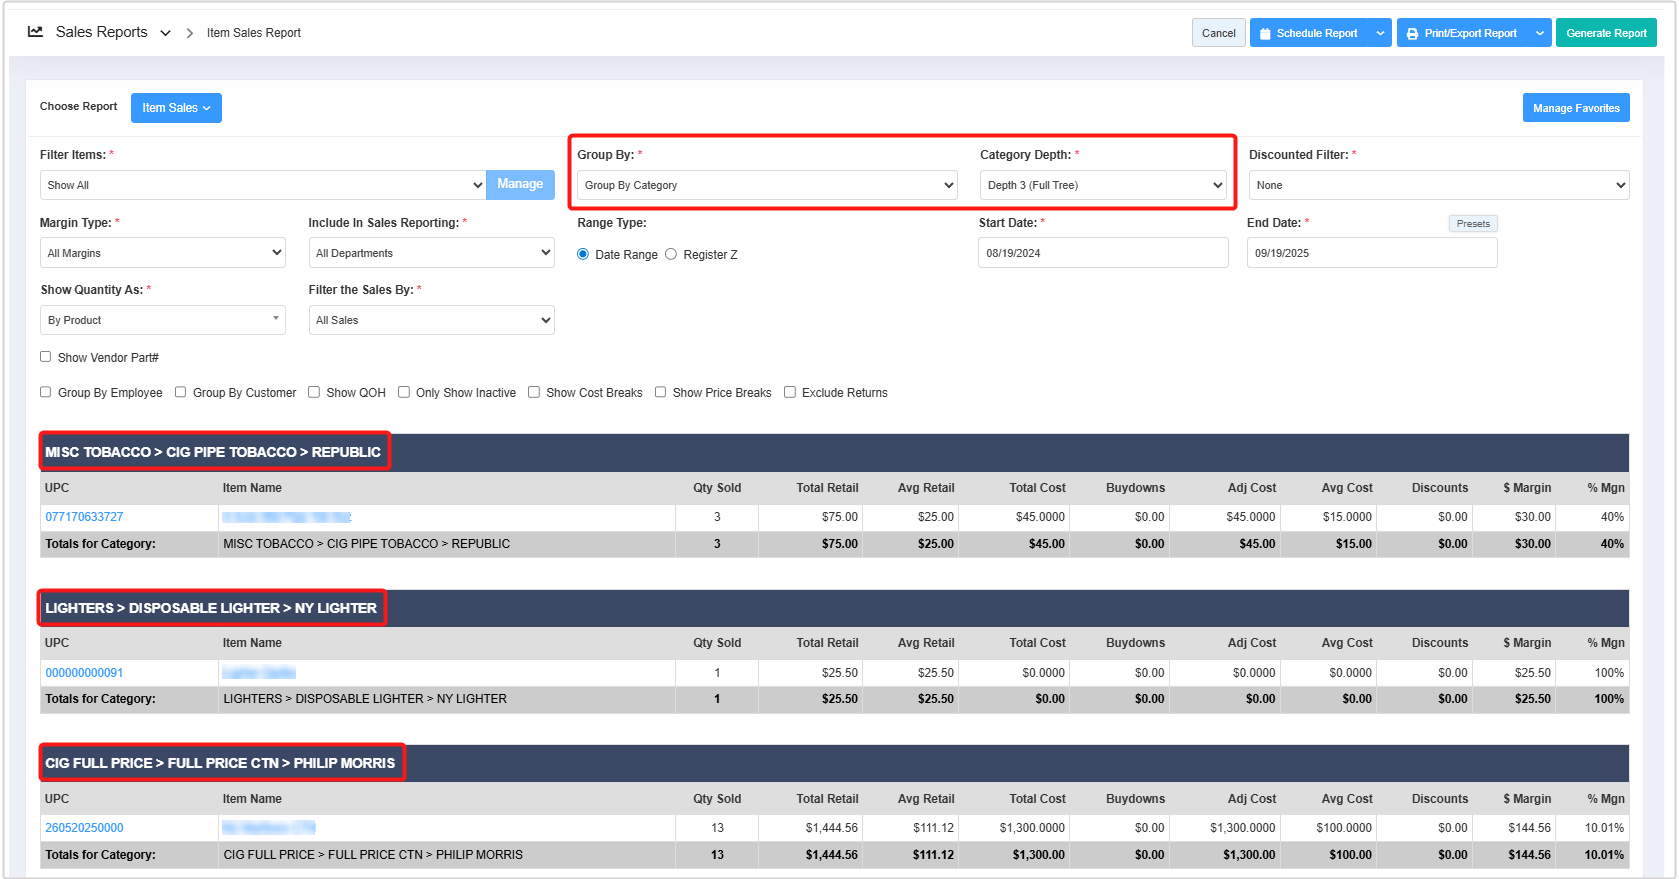Click the Manage Favorites button
This screenshot has width=1679, height=879.
click(1575, 108)
